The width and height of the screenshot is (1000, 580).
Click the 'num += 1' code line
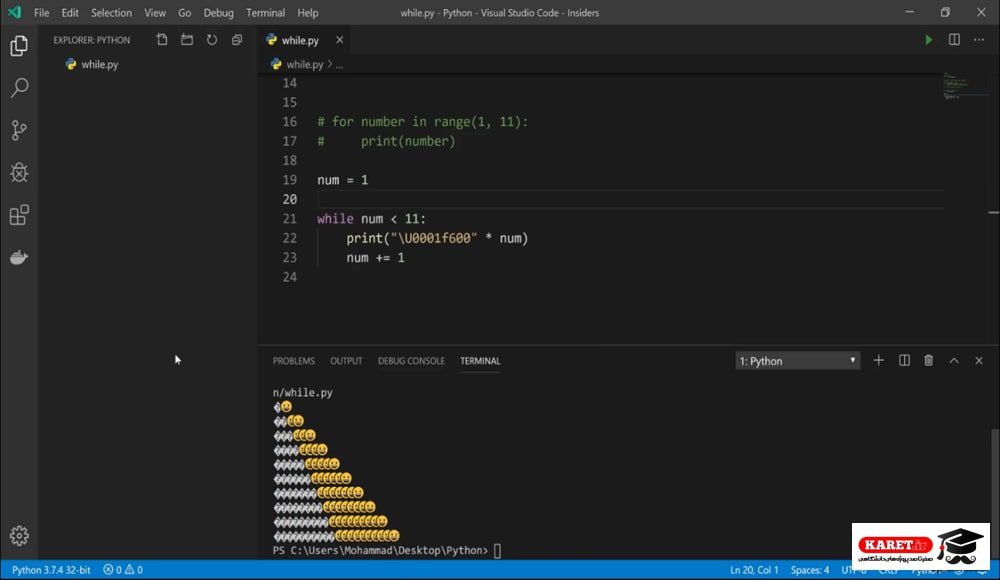coord(375,258)
